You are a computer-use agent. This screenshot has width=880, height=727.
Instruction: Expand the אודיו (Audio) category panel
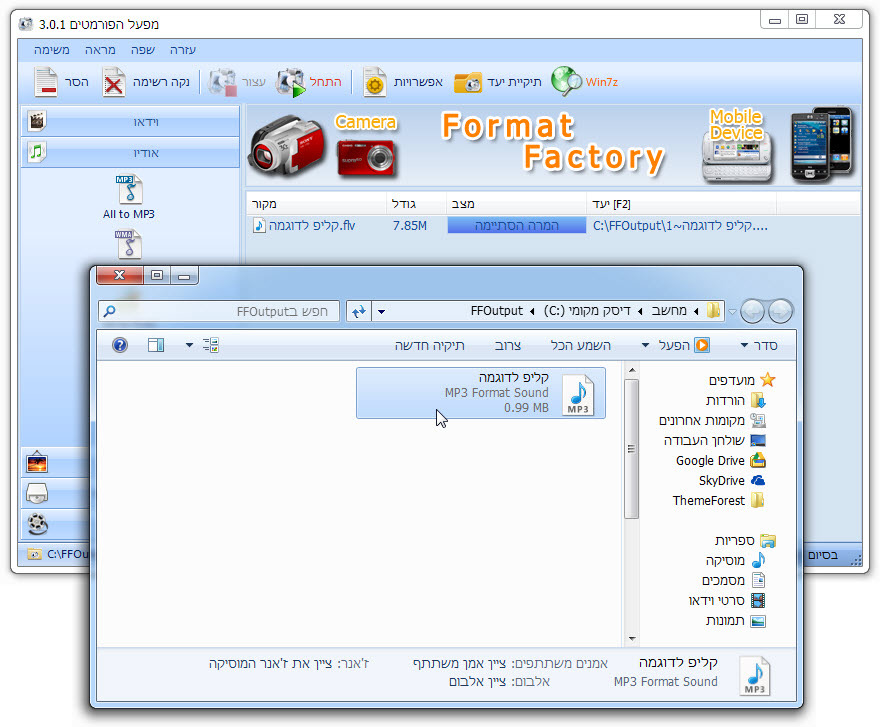(130, 153)
